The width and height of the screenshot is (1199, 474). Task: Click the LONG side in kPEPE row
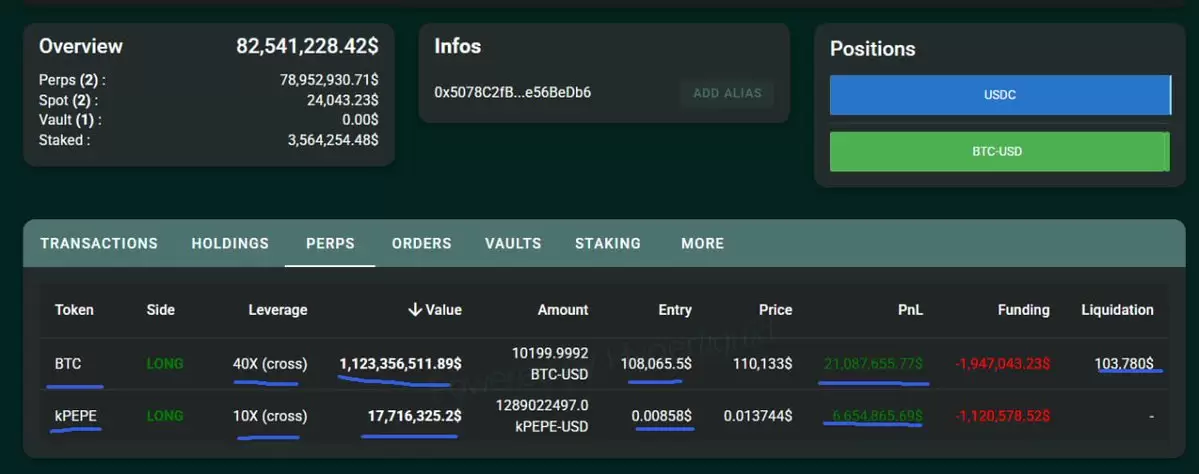coord(165,417)
